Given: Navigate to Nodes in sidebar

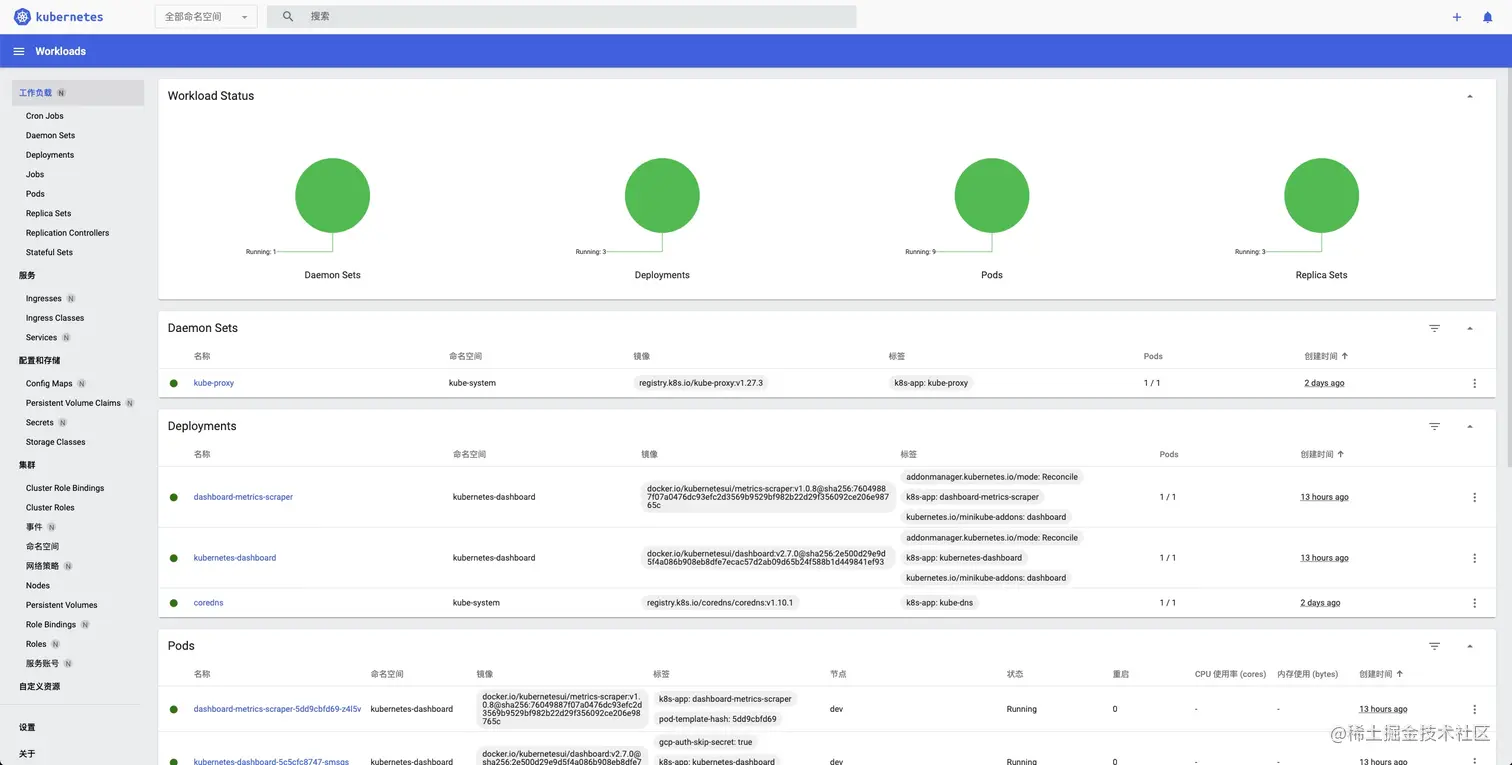Looking at the screenshot, I should [x=38, y=585].
